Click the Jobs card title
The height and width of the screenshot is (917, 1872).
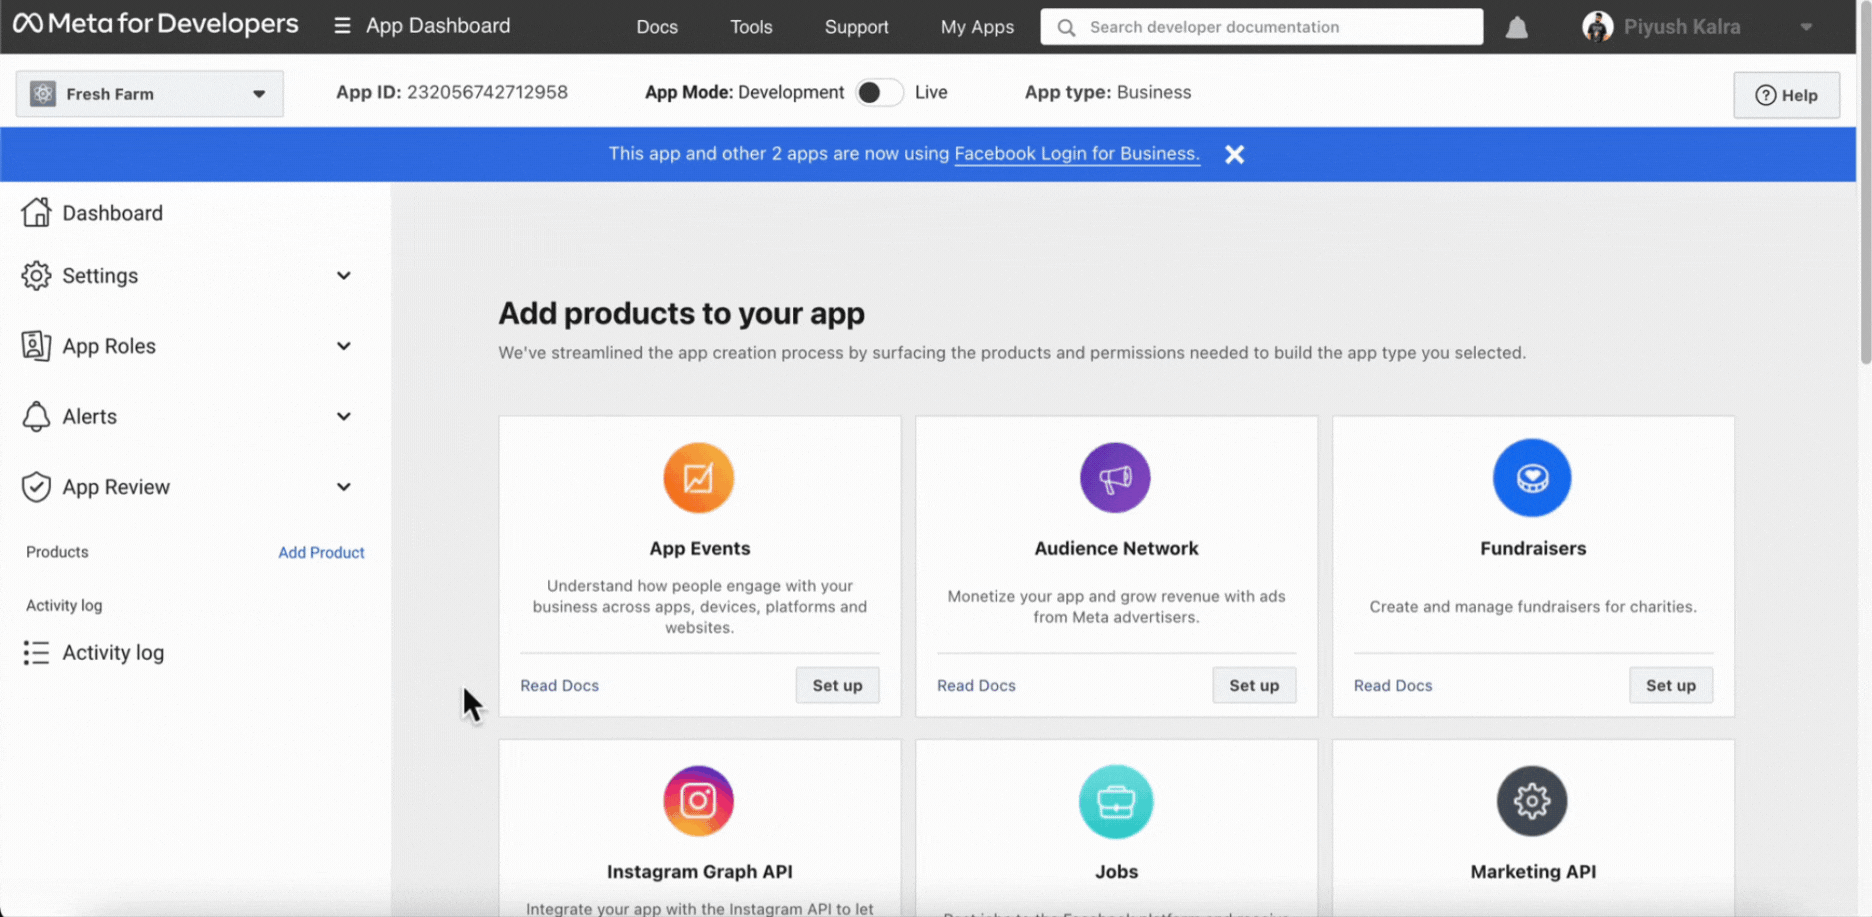(1116, 871)
